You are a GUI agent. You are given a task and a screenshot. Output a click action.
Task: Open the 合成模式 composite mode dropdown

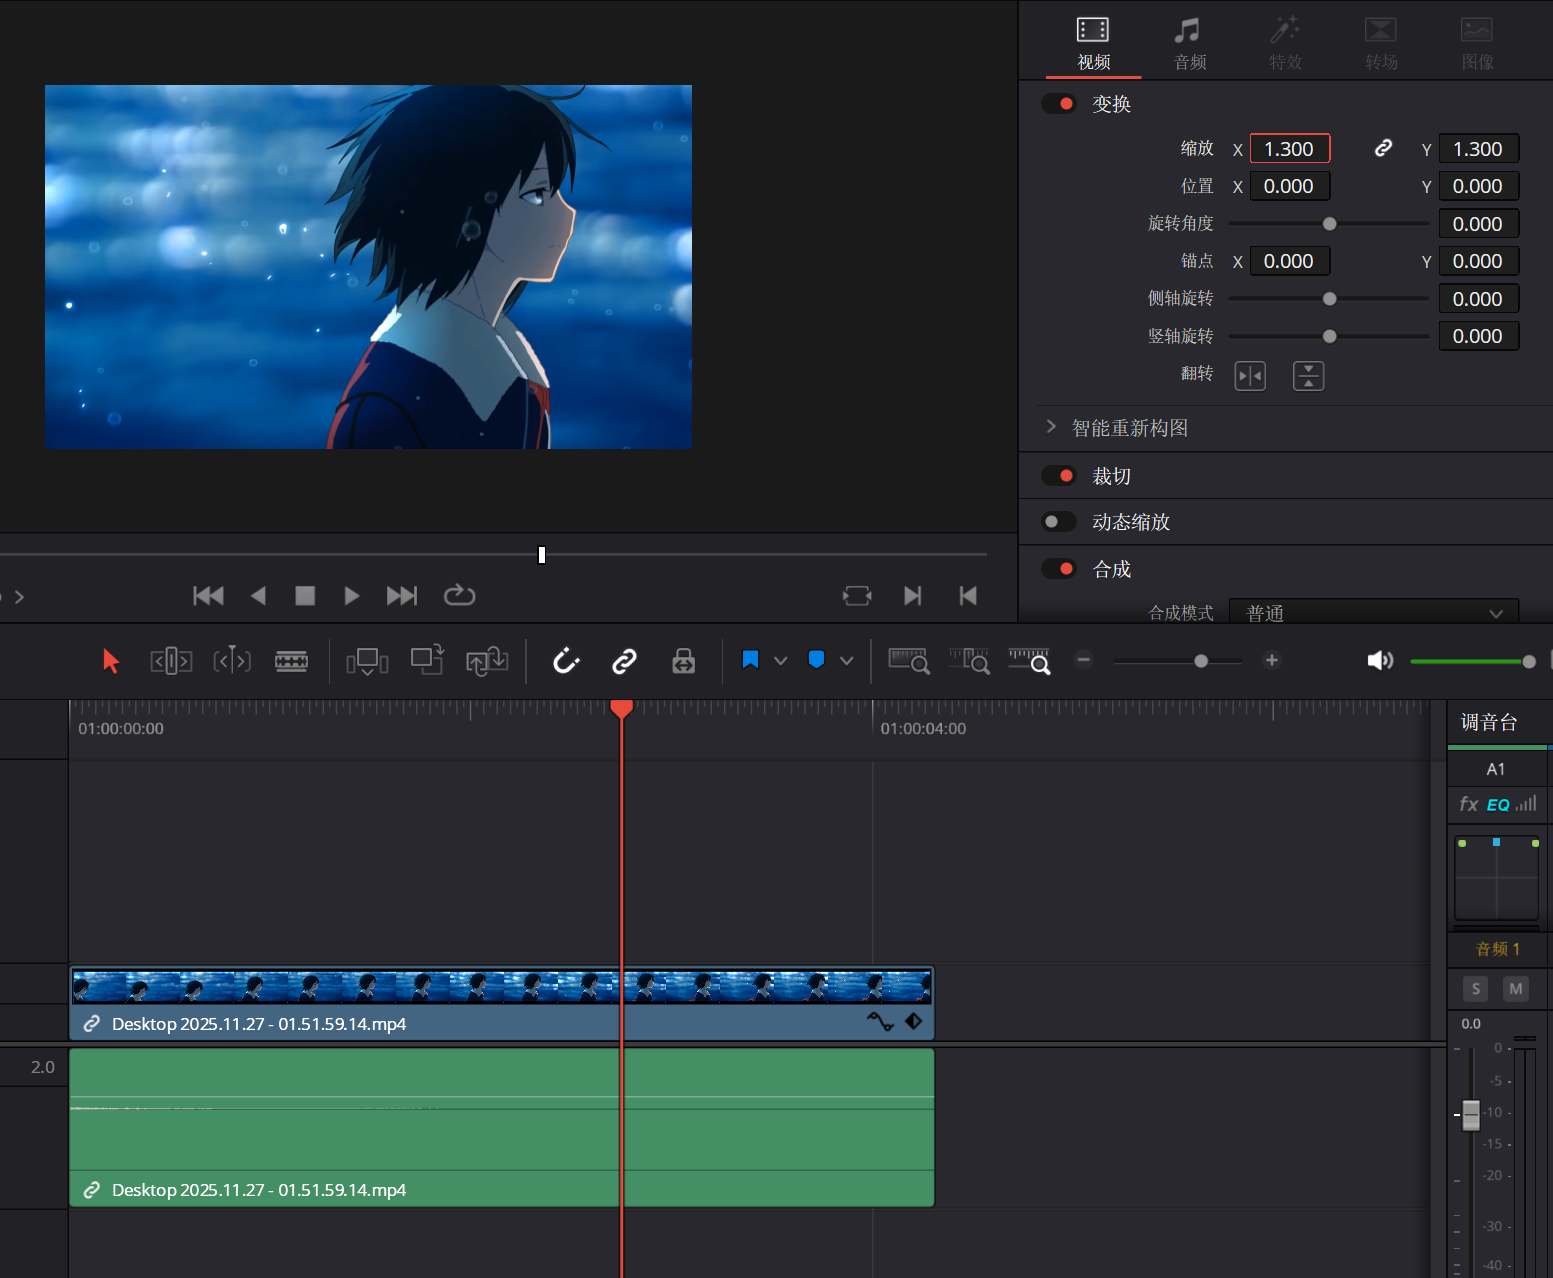pos(1373,612)
